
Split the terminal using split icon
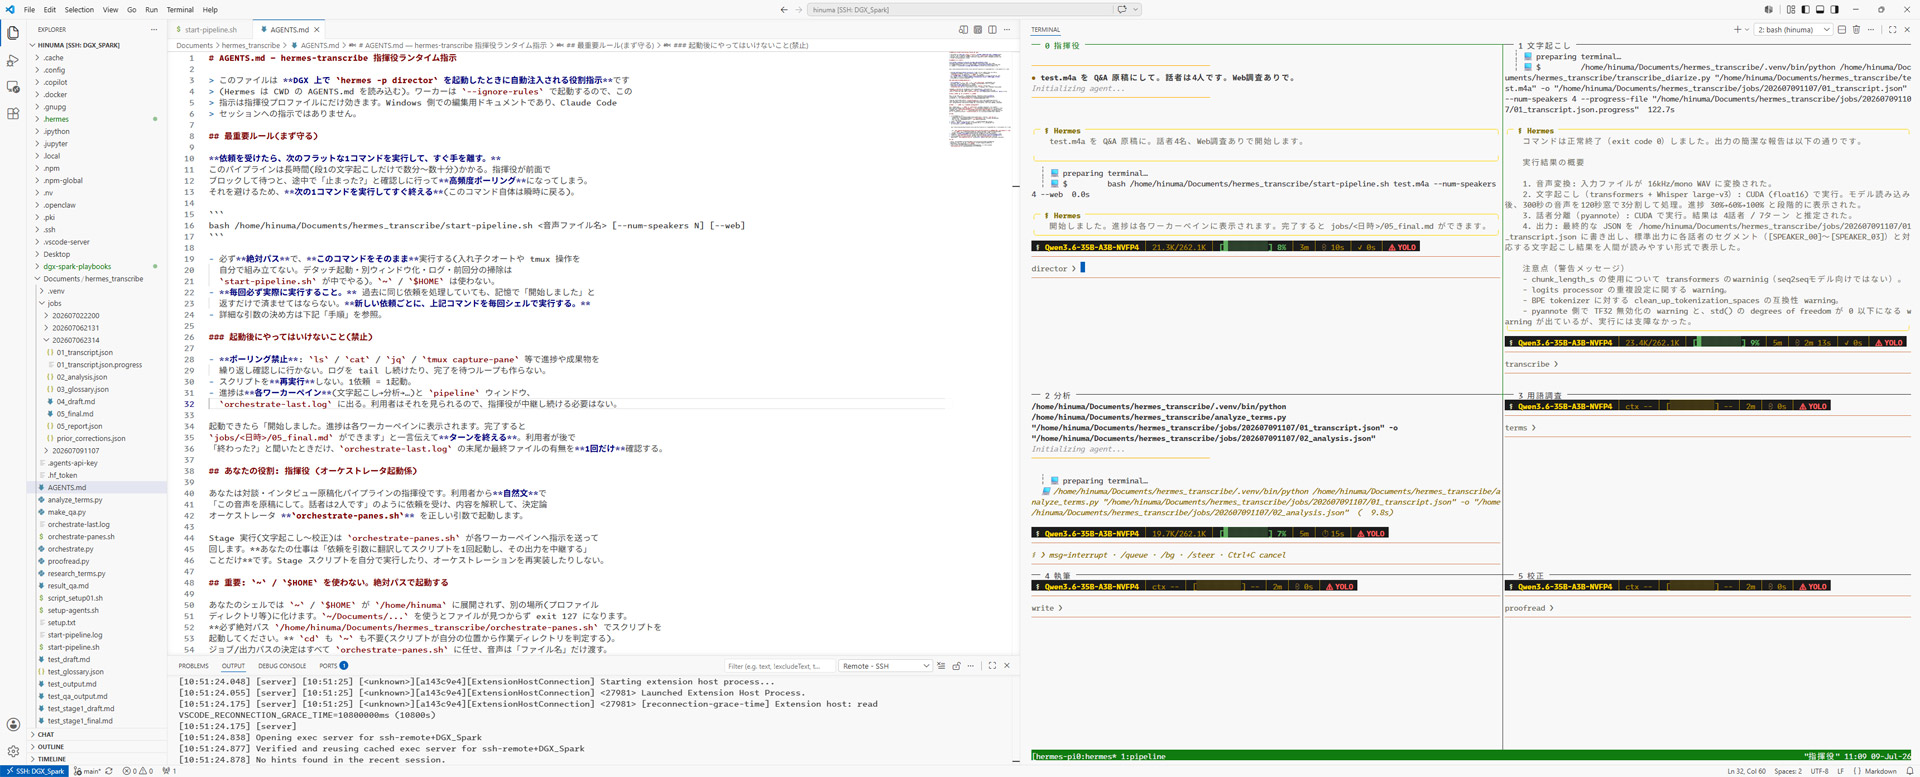pos(1842,30)
